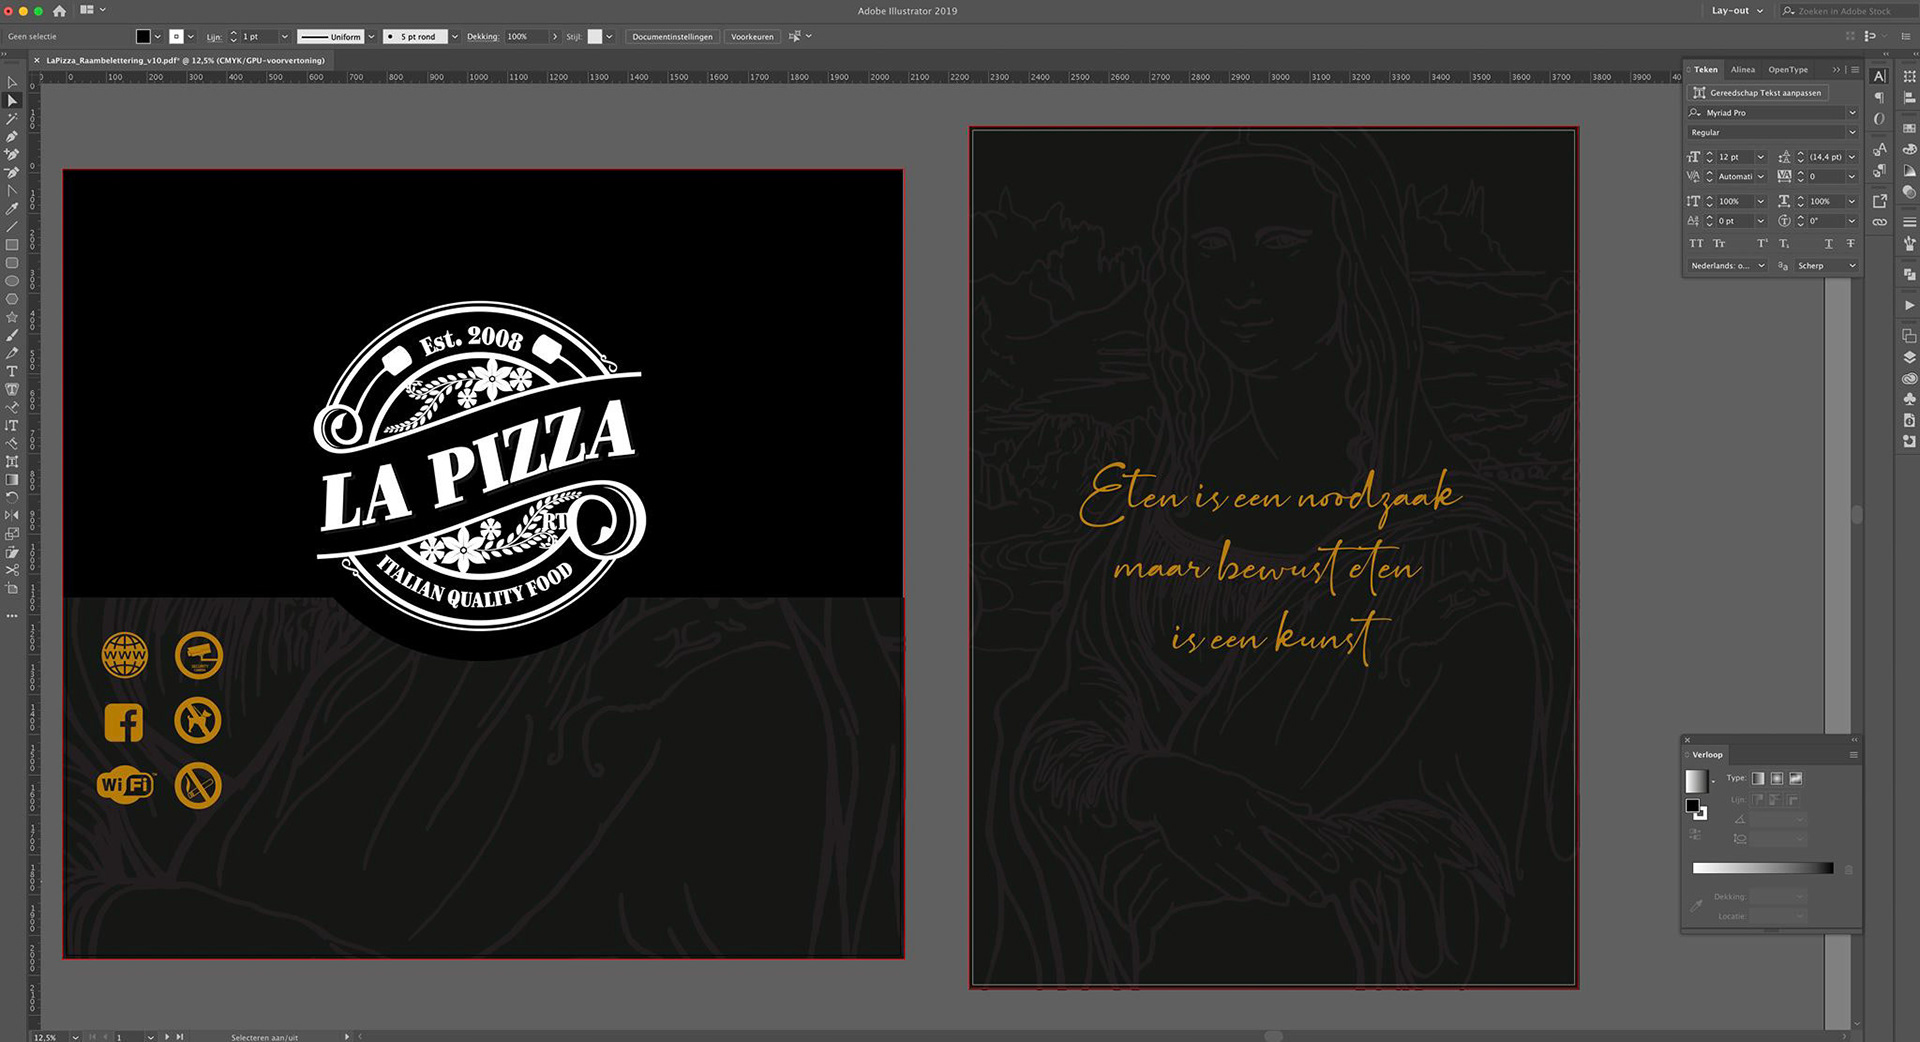The height and width of the screenshot is (1042, 1920).
Task: Select the Magic Wand tool
Action: click(x=12, y=119)
